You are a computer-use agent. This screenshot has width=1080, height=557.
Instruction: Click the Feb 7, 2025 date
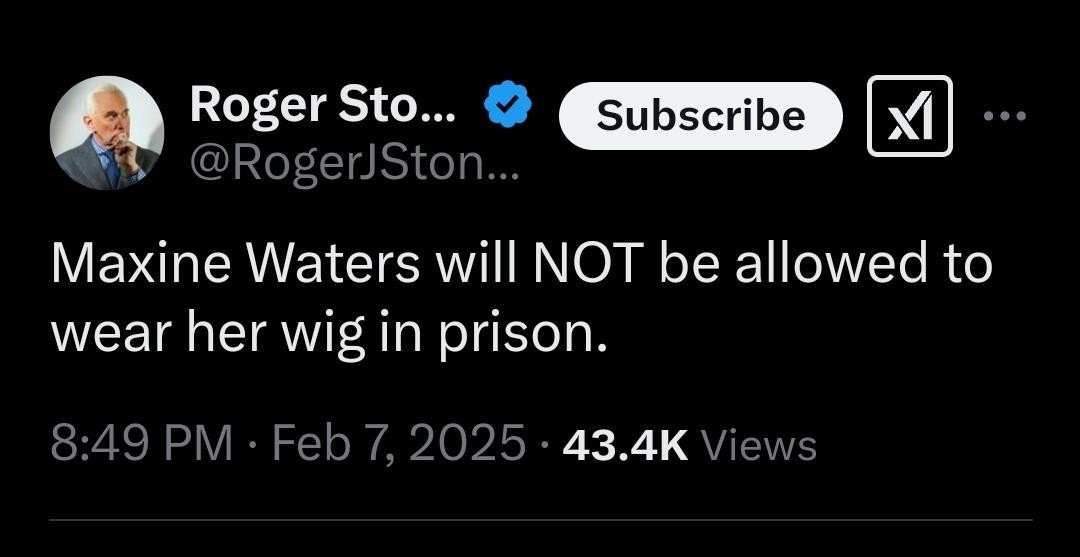pos(398,444)
